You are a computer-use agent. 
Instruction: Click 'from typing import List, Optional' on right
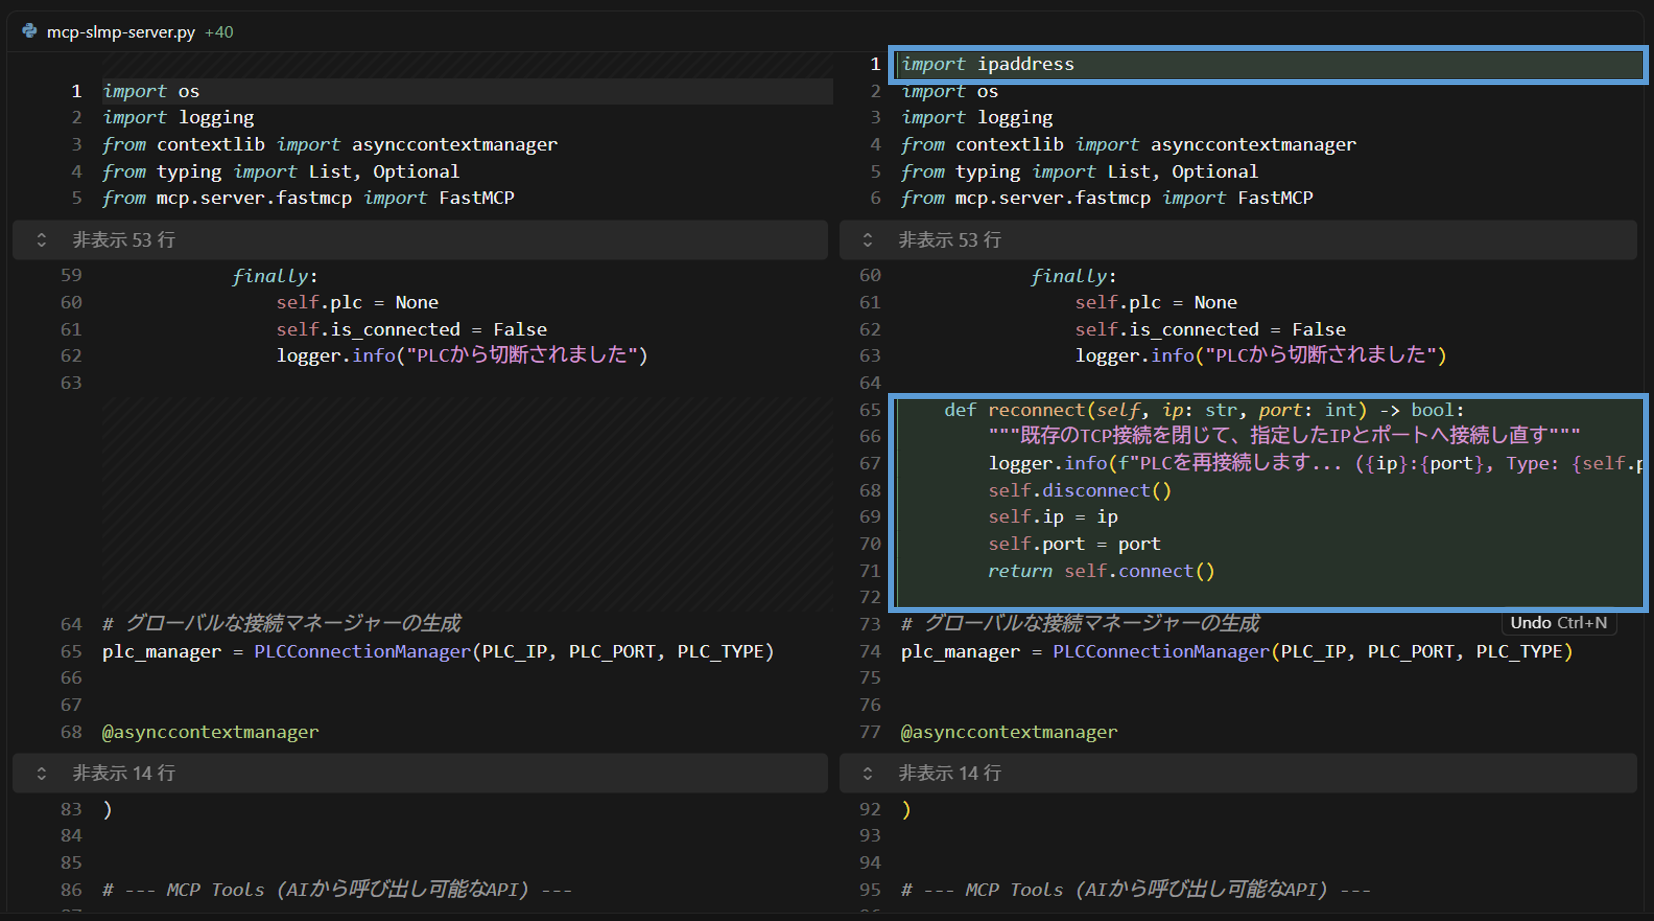pyautogui.click(x=1079, y=172)
